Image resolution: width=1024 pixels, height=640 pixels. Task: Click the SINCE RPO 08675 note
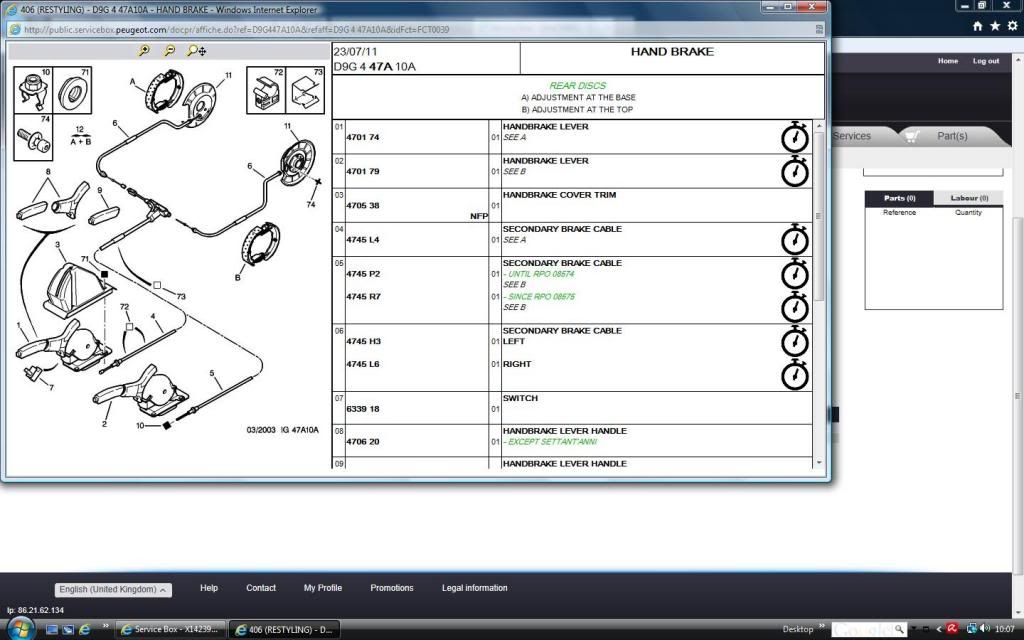541,296
